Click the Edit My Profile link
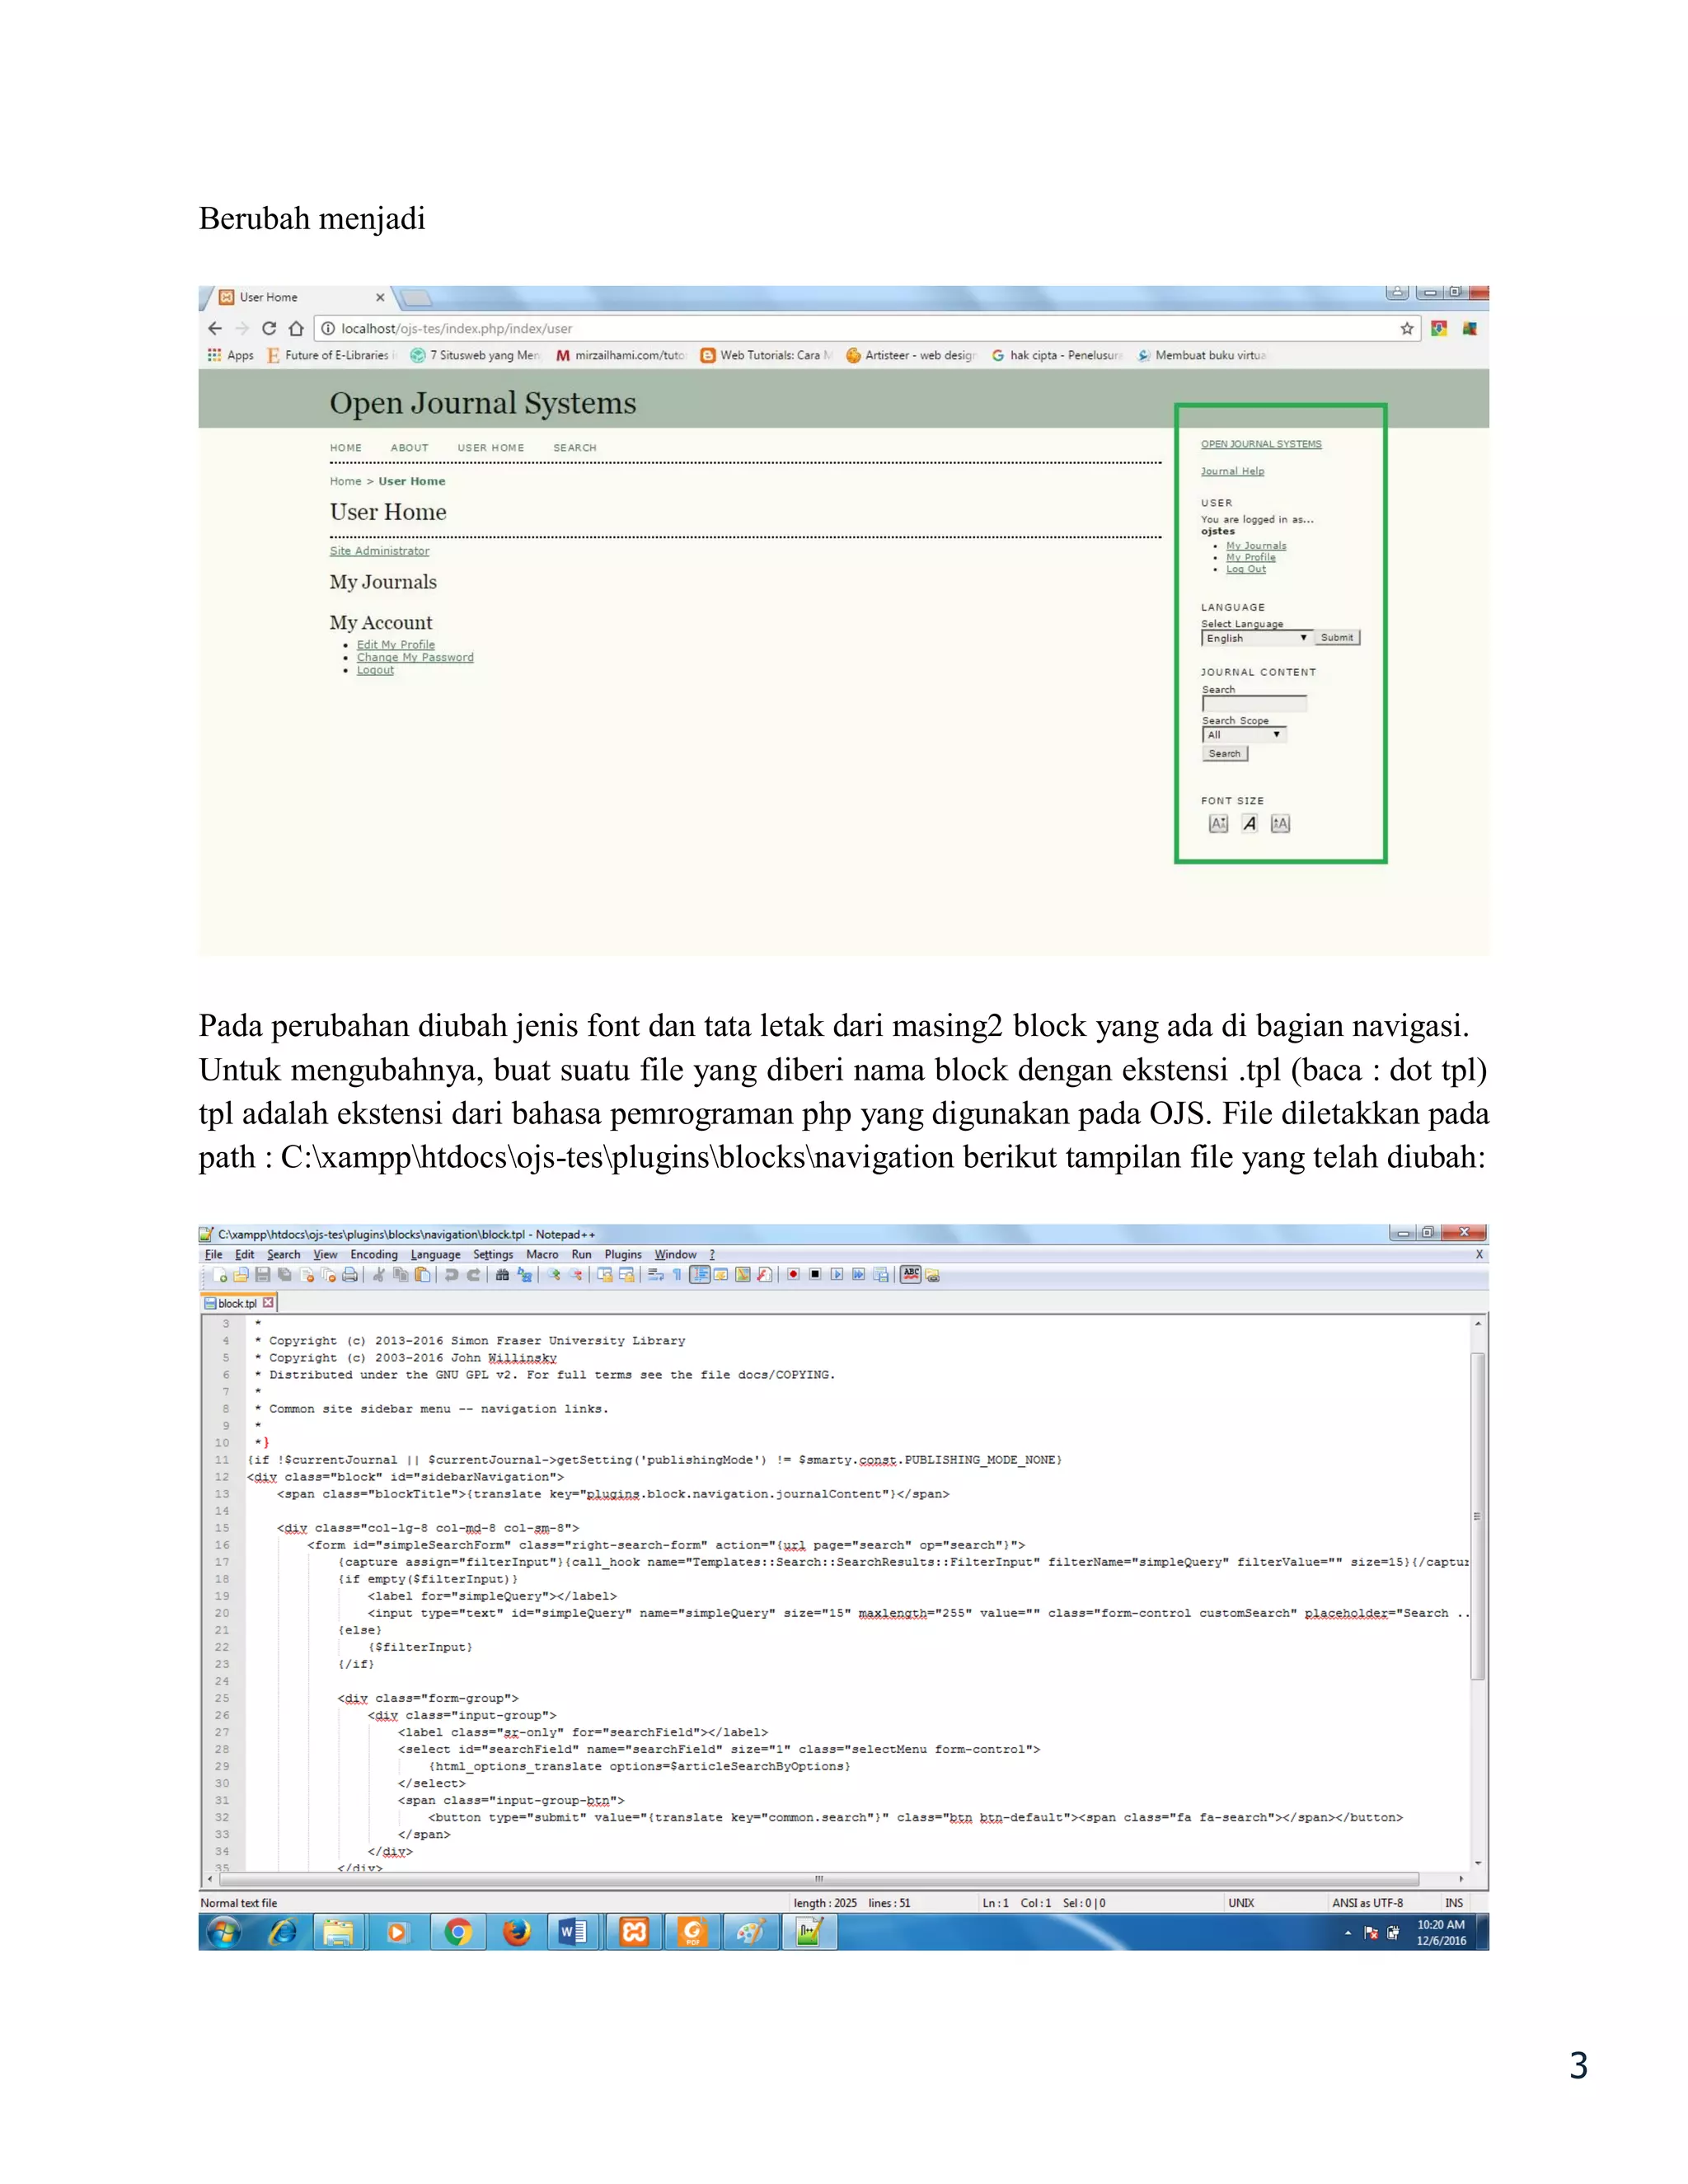The height and width of the screenshot is (2184, 1688). [x=396, y=645]
